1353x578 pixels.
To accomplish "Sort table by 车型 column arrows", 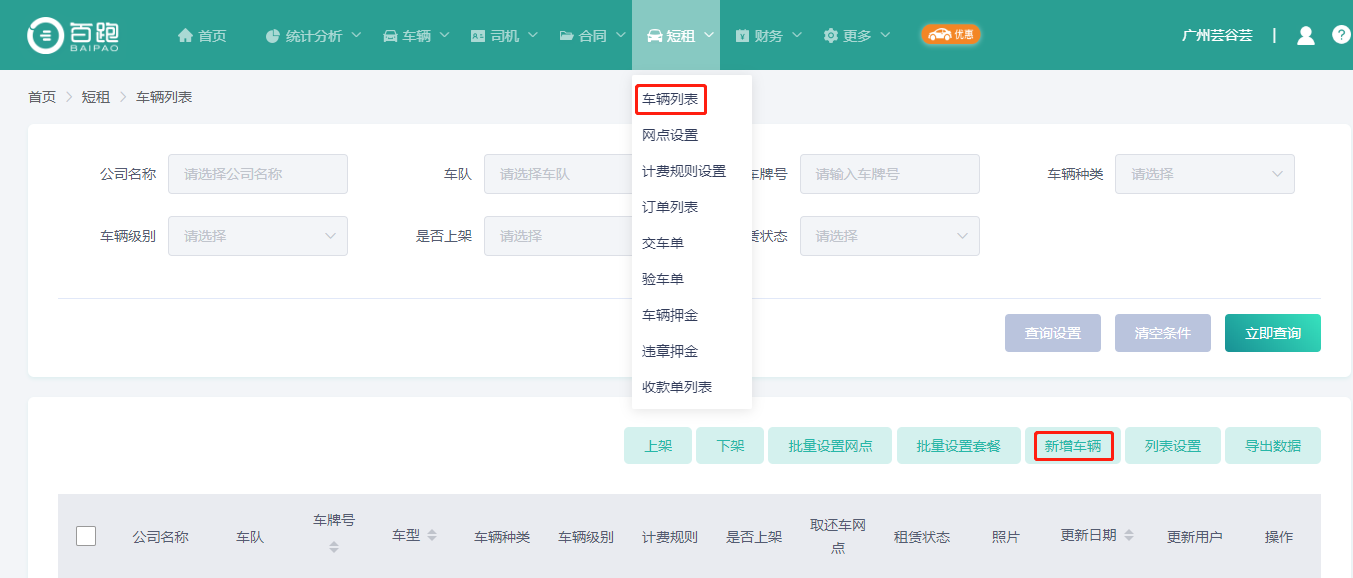I will 432,536.
